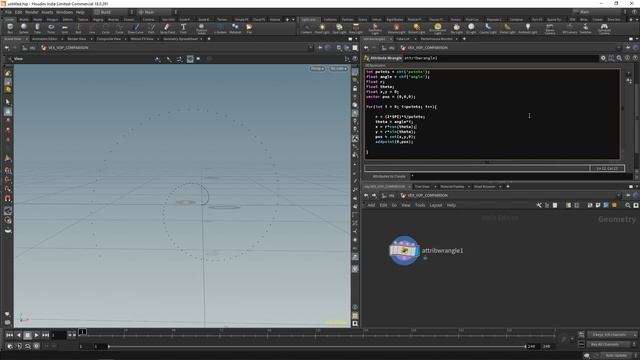Screen dimensions: 640x360
Task: Add a Gamepad Camera from the shelf
Action: [x=604, y=29]
